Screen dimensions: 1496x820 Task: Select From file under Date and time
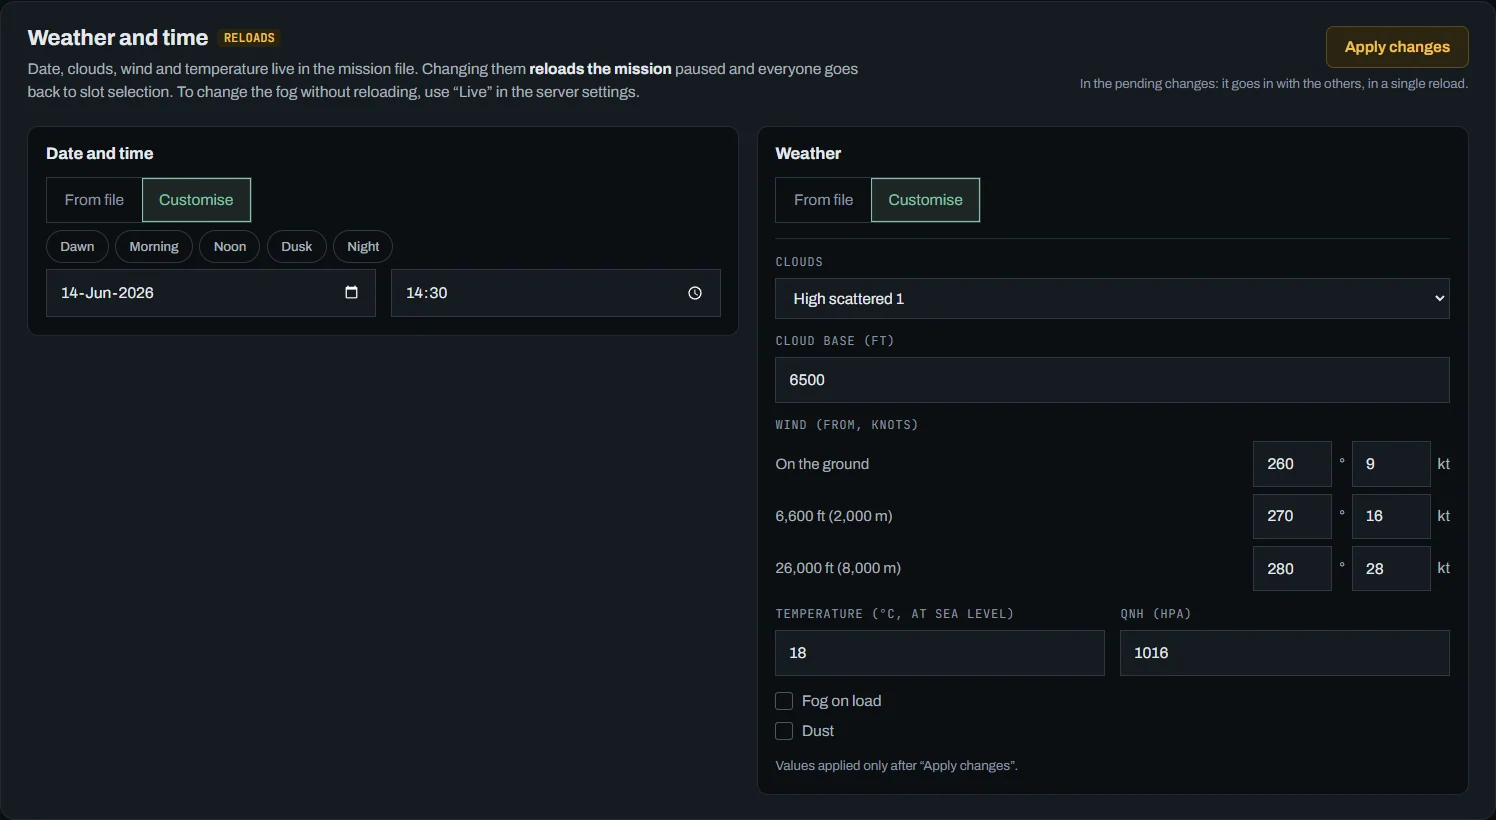pyautogui.click(x=94, y=200)
